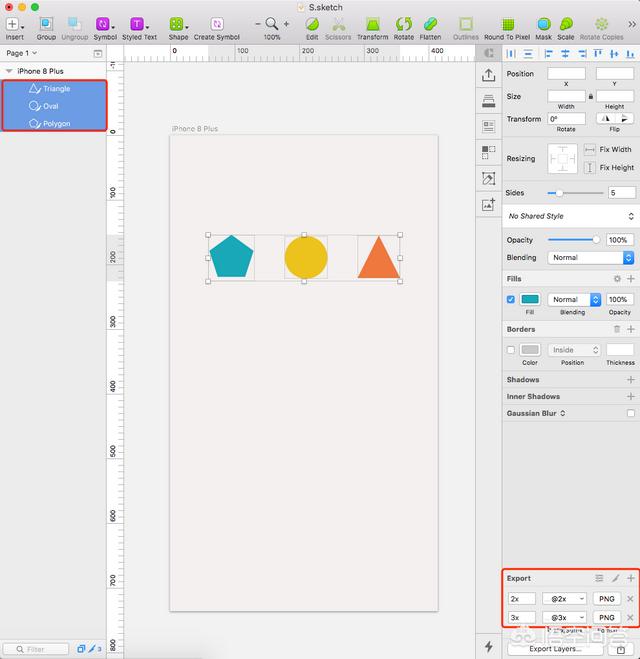This screenshot has height=659, width=640.
Task: Click the gray border color swatch
Action: 530,350
